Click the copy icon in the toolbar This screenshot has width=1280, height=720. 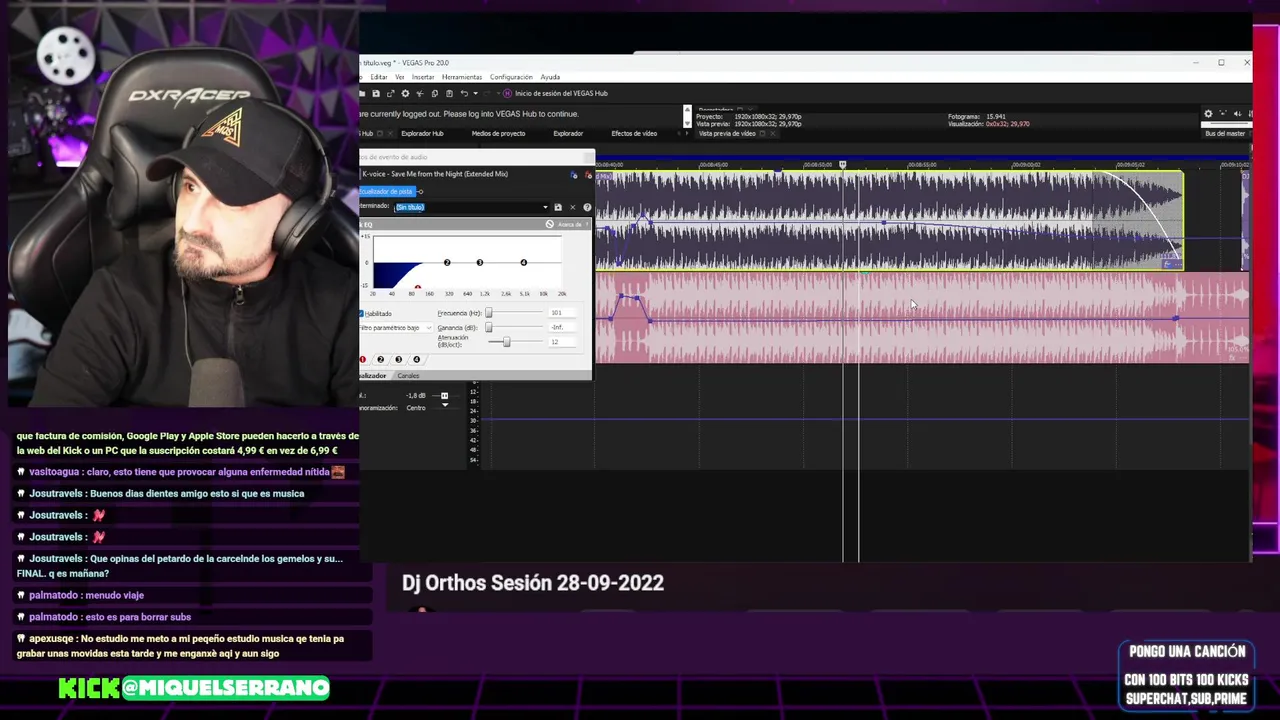pos(434,93)
